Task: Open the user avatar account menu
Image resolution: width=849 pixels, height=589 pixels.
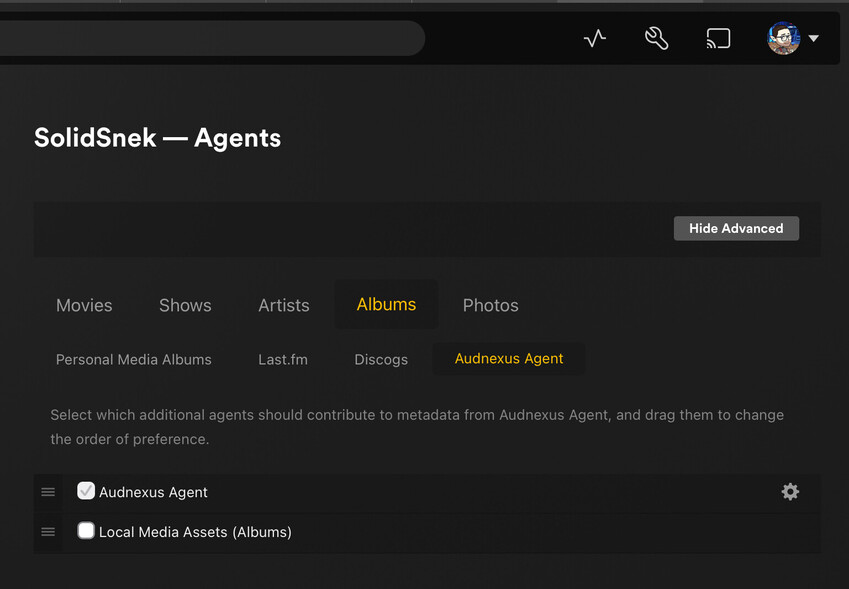Action: pyautogui.click(x=783, y=38)
